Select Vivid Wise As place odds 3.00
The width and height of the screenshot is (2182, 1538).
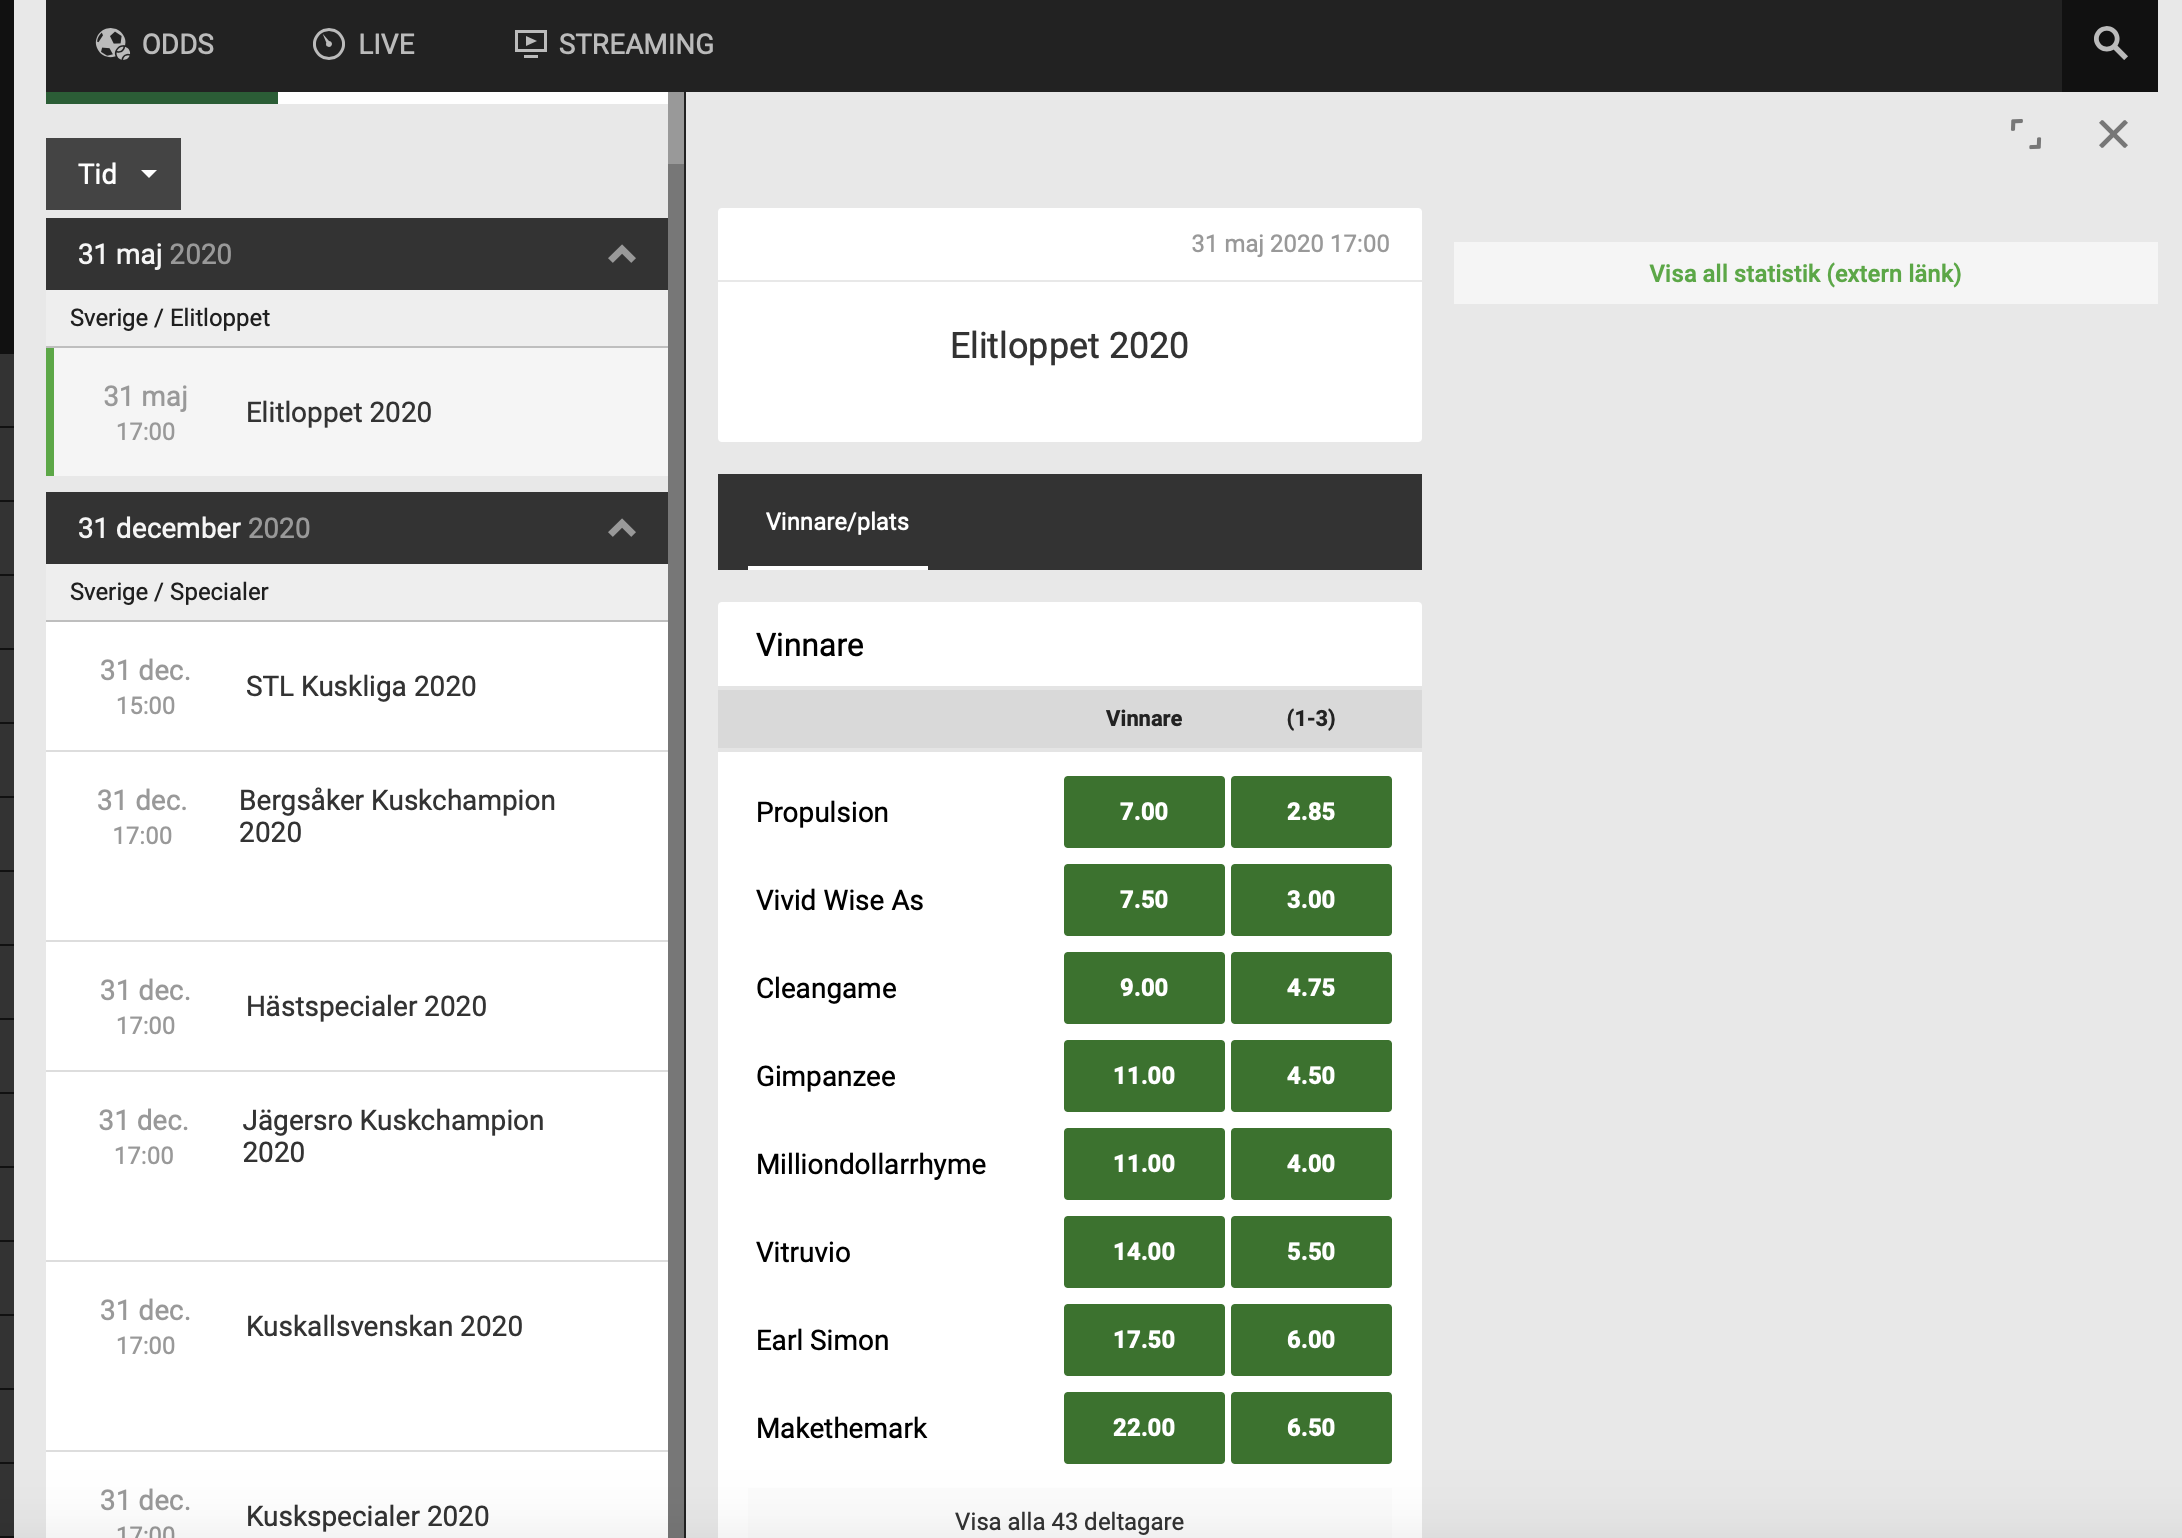pos(1311,899)
